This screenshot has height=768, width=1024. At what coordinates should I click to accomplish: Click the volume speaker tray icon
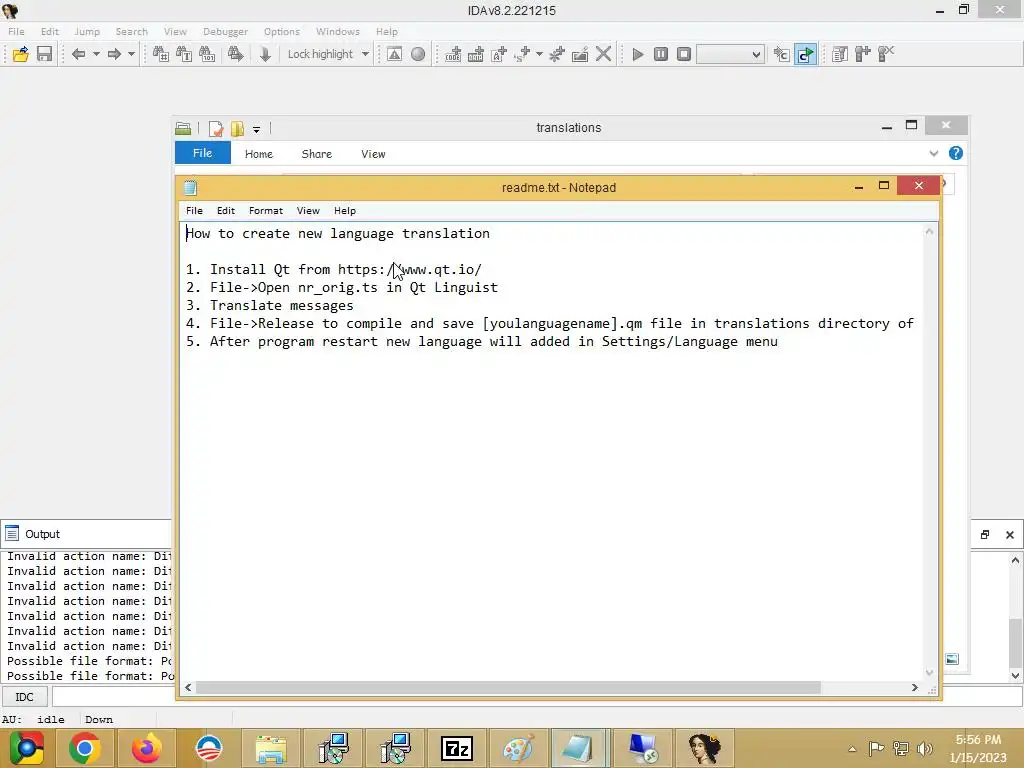(x=925, y=748)
